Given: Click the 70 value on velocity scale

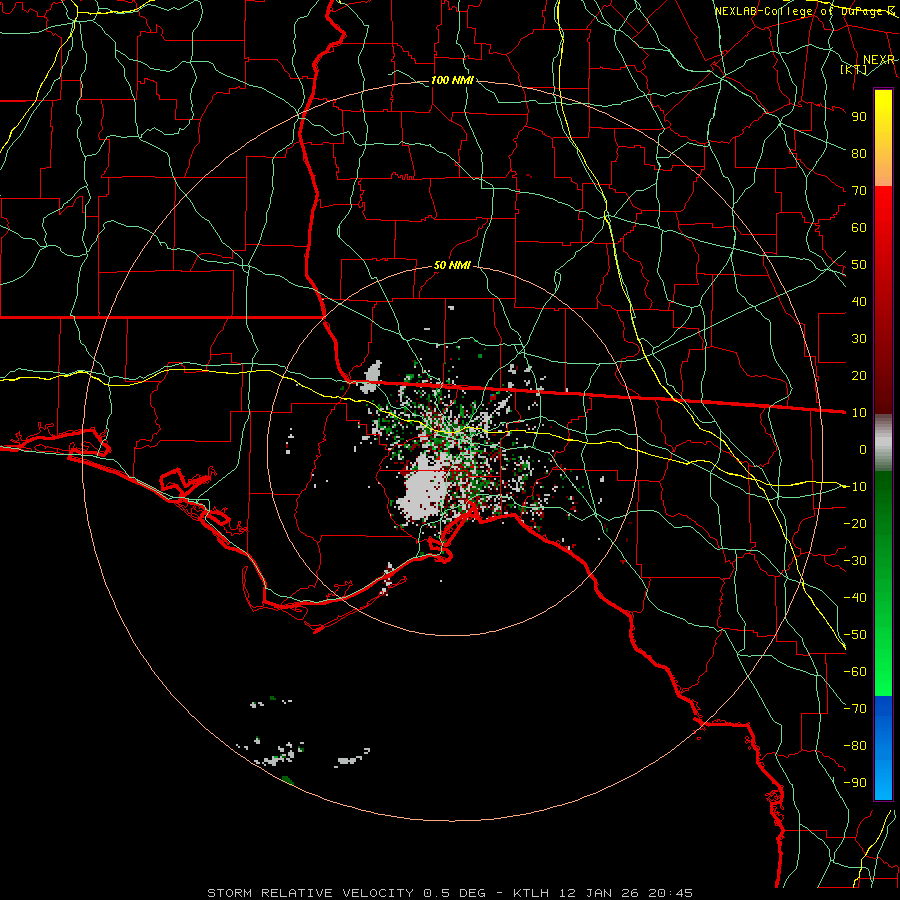Looking at the screenshot, I should pyautogui.click(x=859, y=191).
